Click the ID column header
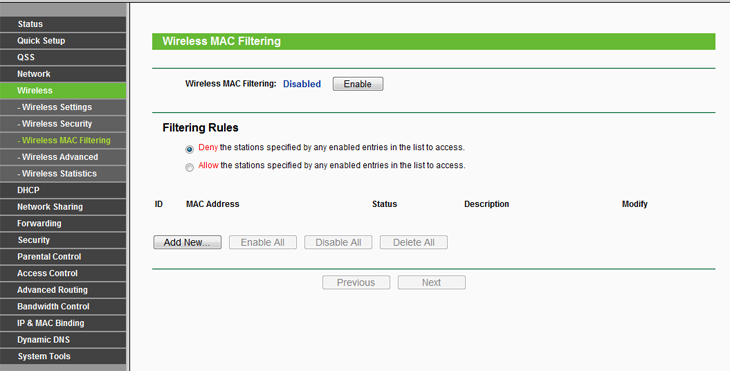 159,204
